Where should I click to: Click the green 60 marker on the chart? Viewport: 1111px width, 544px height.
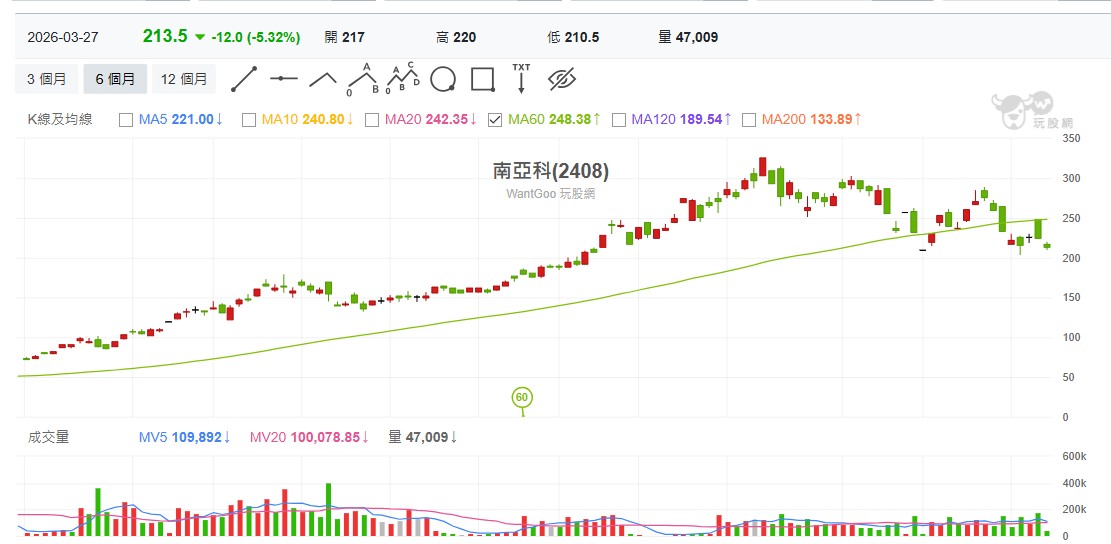point(521,398)
